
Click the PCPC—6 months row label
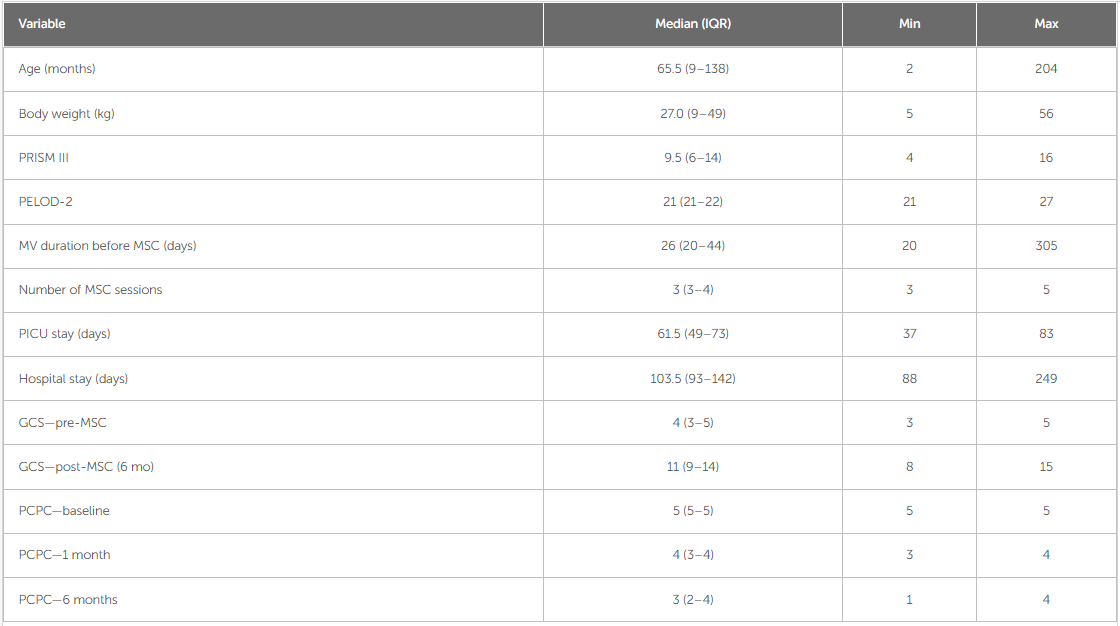pyautogui.click(x=68, y=600)
